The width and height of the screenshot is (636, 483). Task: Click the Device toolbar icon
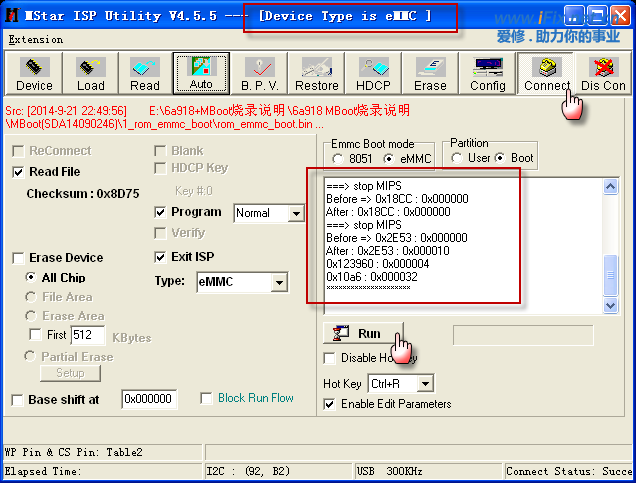coord(34,73)
